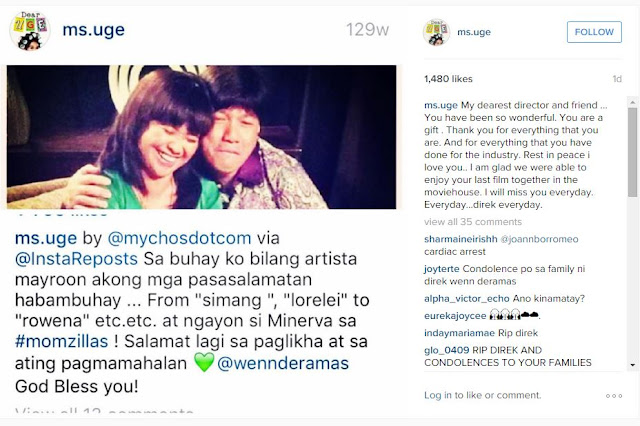Click the reposted photo of two people
The width and height of the screenshot is (640, 426).
pyautogui.click(x=201, y=137)
